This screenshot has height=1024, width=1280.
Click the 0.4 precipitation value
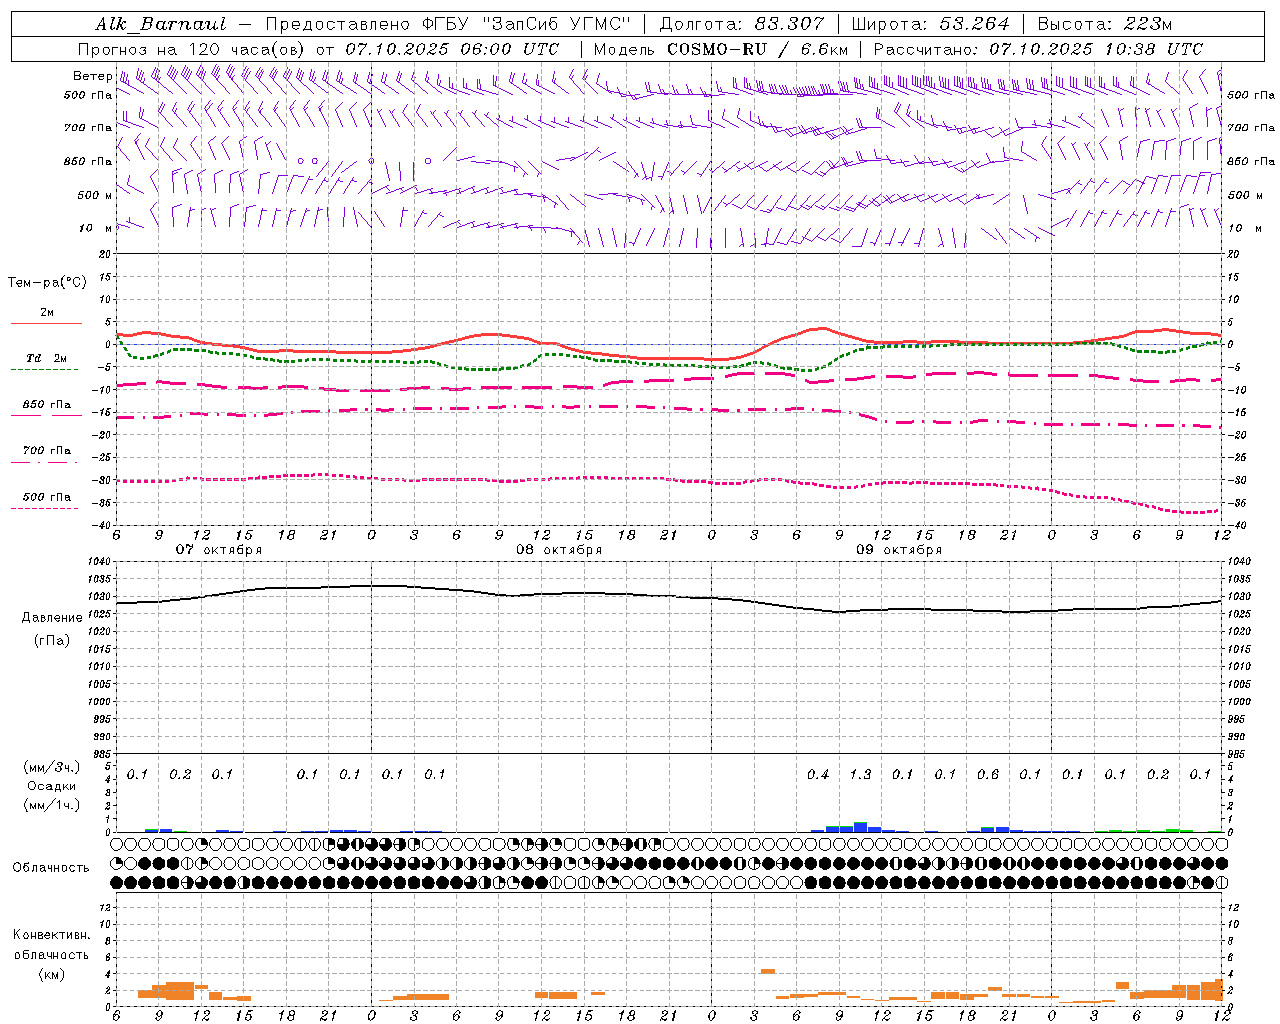(818, 775)
